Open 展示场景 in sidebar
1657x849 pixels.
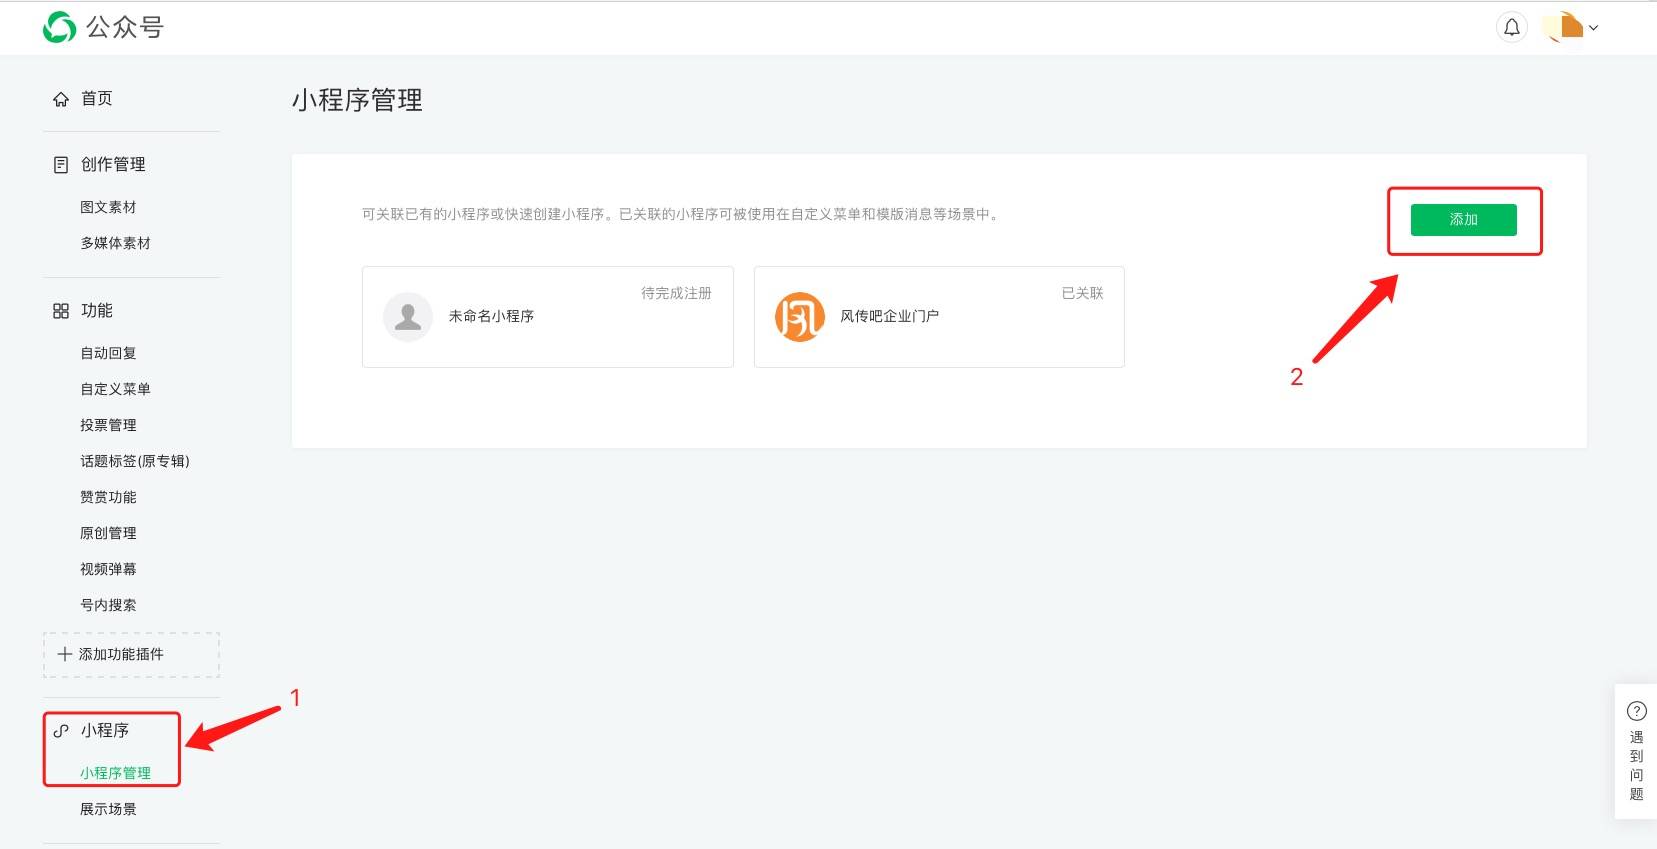tap(108, 809)
